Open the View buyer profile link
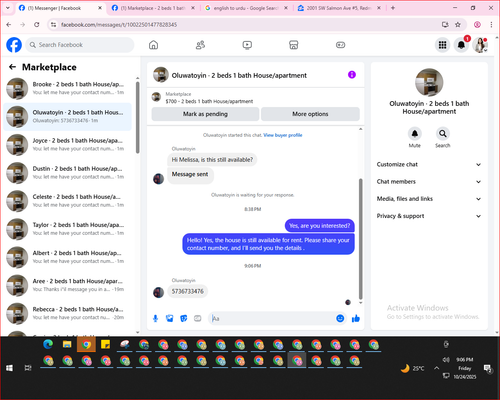 (283, 135)
